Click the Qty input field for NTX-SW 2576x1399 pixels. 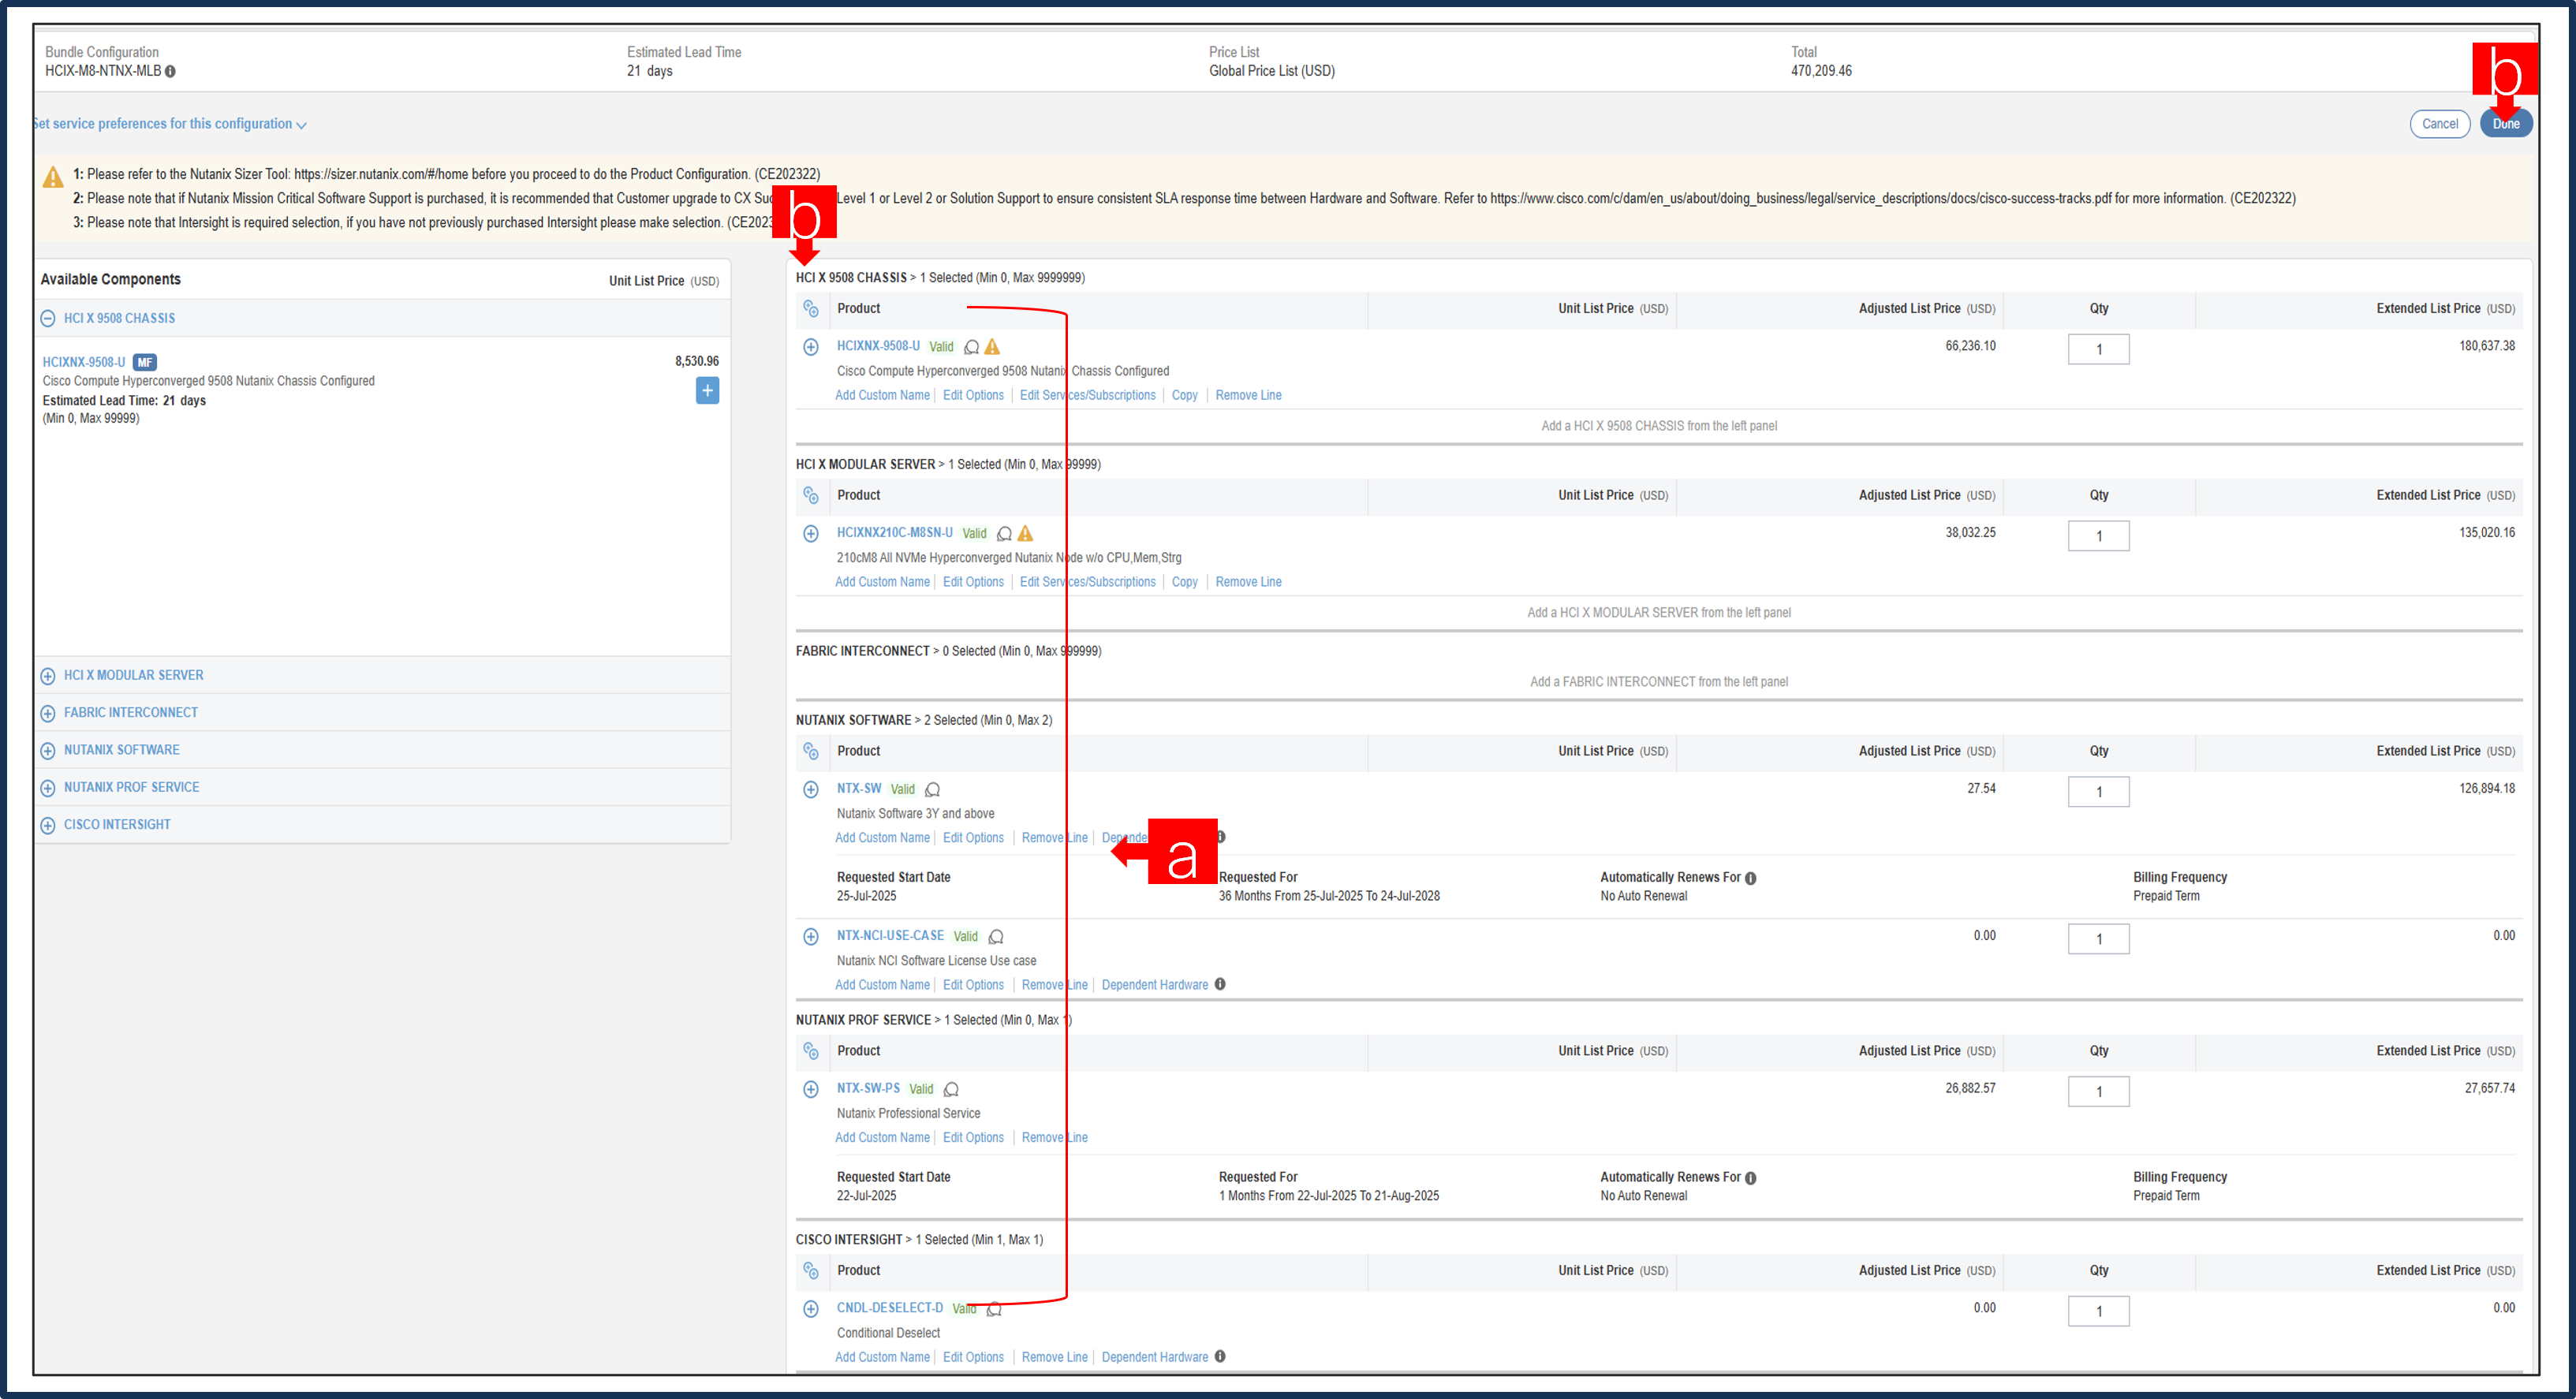[2098, 791]
